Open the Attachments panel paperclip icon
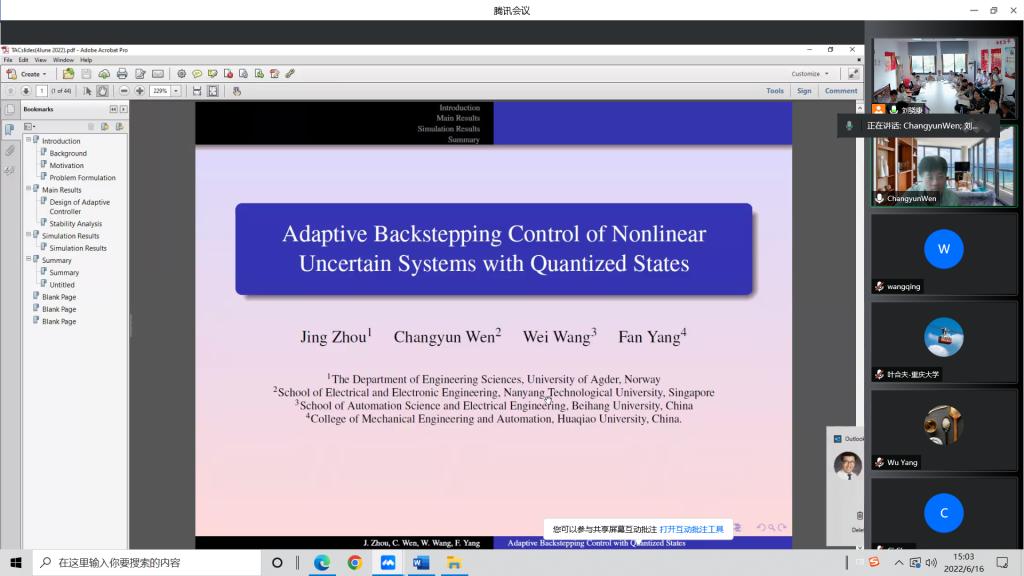Screen dimensions: 1024x576 10,150
